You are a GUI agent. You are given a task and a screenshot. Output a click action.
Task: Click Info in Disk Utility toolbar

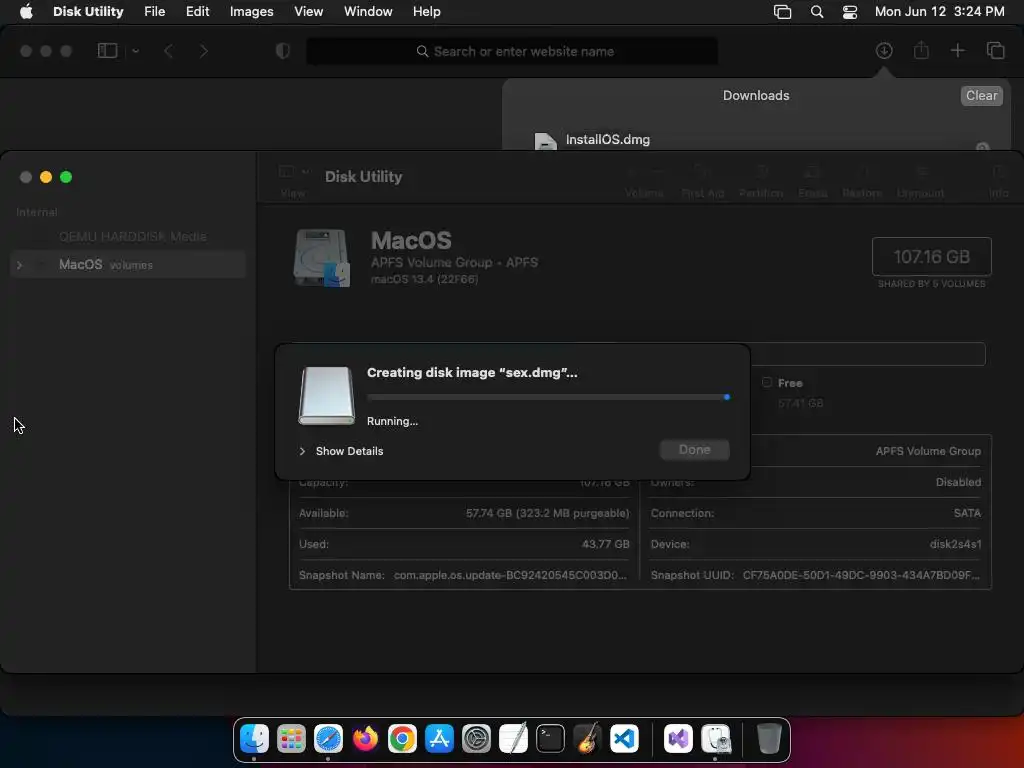tap(999, 180)
